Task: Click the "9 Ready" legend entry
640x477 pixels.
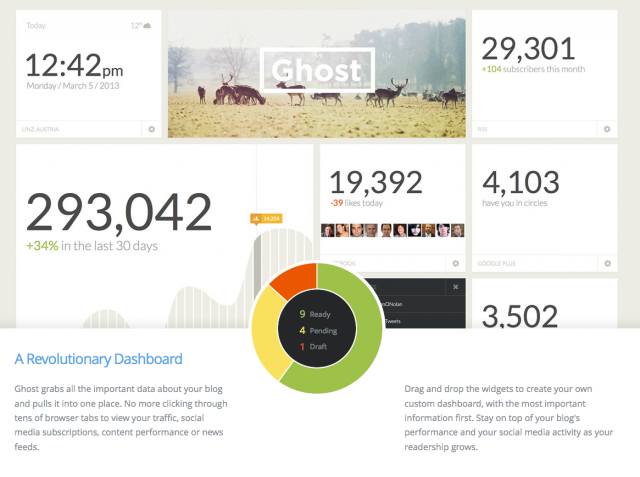Action: [x=315, y=314]
